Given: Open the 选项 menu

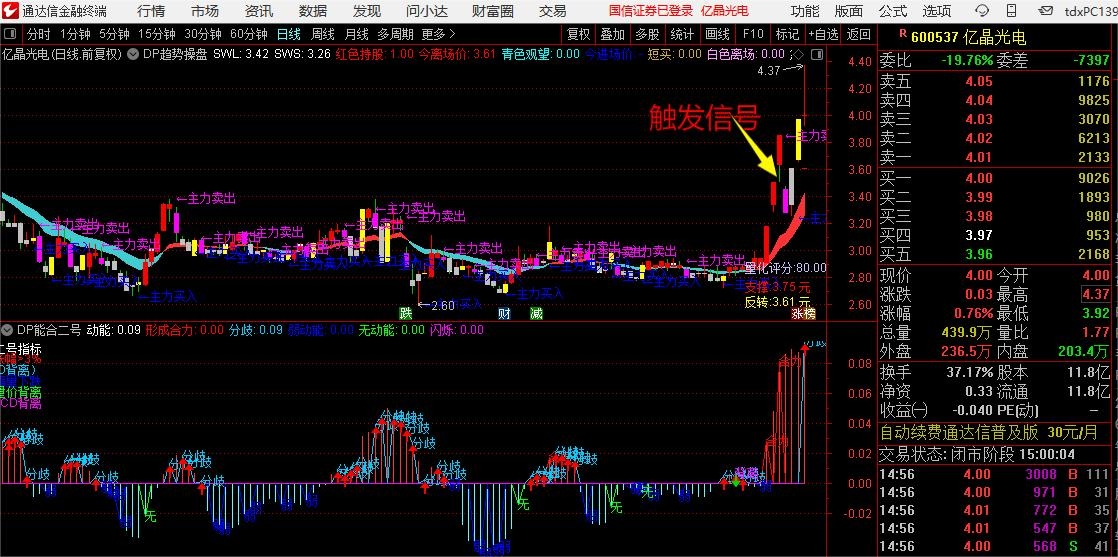Looking at the screenshot, I should tap(937, 11).
